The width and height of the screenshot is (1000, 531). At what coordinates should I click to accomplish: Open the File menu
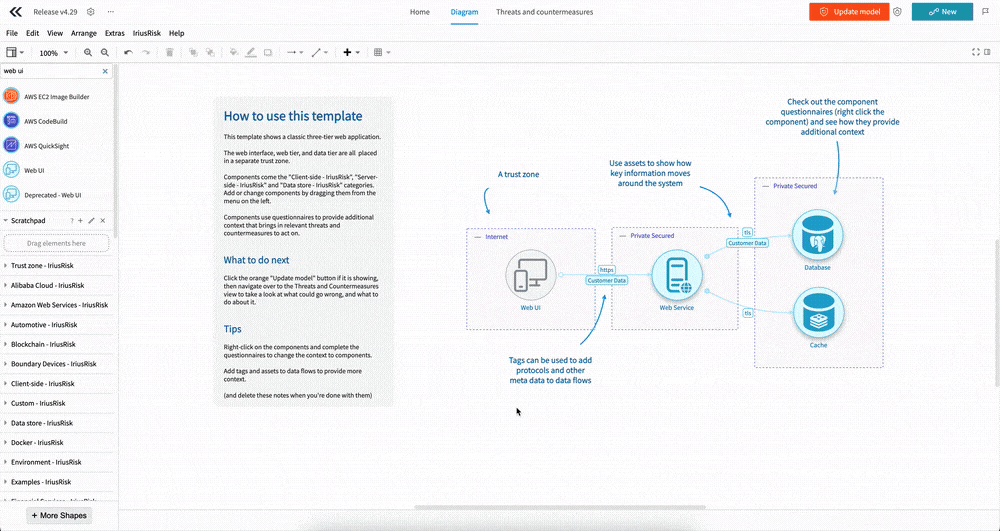11,33
